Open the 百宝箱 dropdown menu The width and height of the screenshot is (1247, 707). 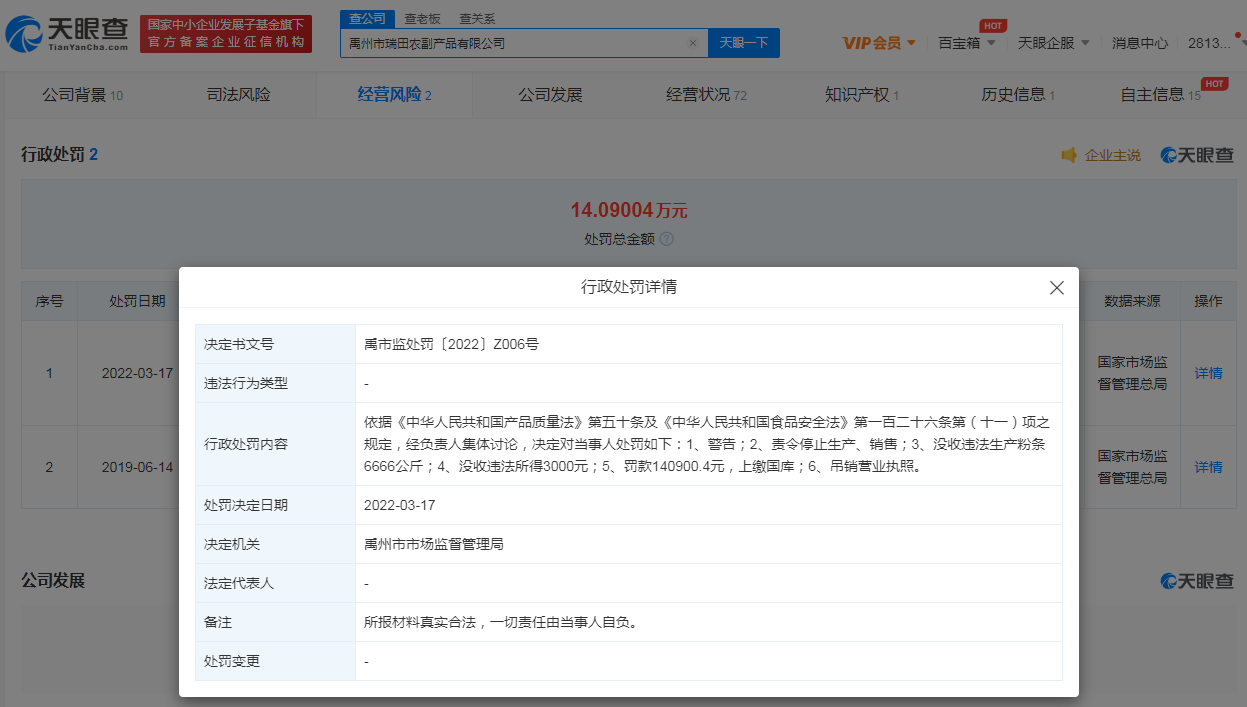[967, 43]
